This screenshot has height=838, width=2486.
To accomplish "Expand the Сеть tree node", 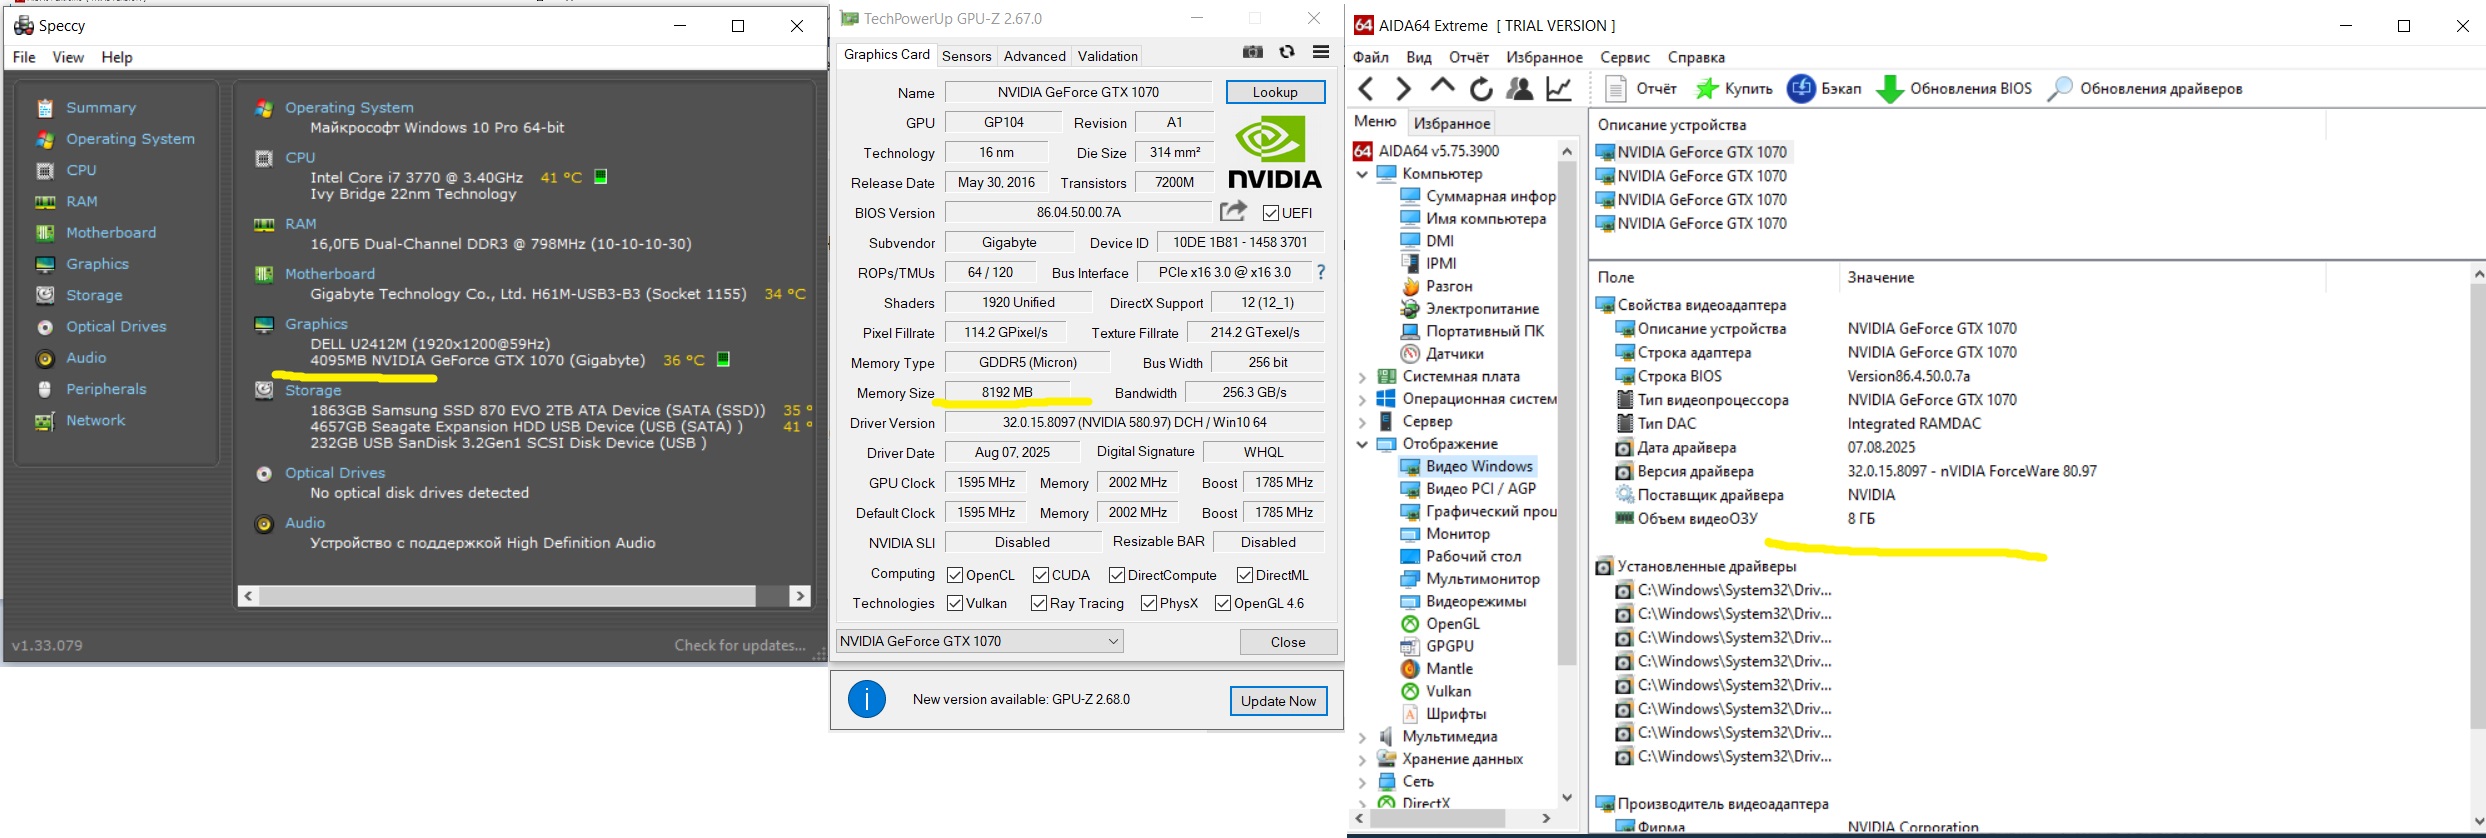I will pyautogui.click(x=1362, y=782).
